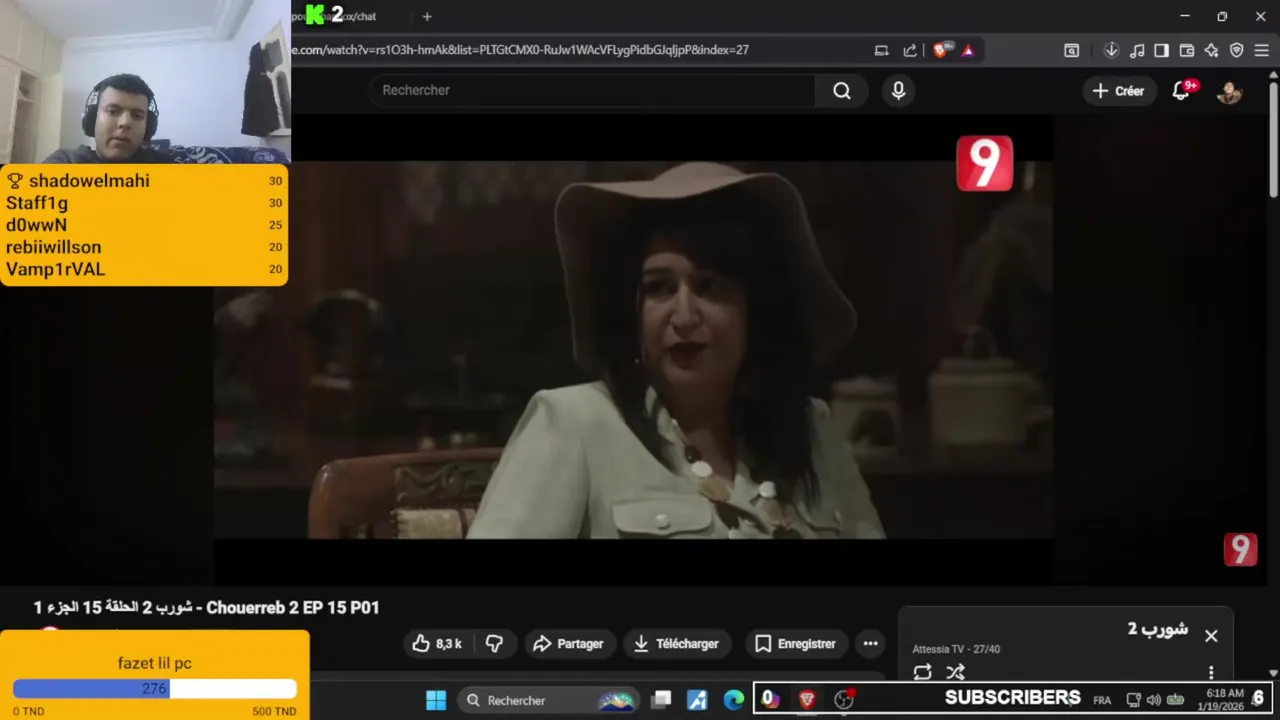Like the video with thumbs up
Screen dimensions: 1280x720
[x=437, y=644]
